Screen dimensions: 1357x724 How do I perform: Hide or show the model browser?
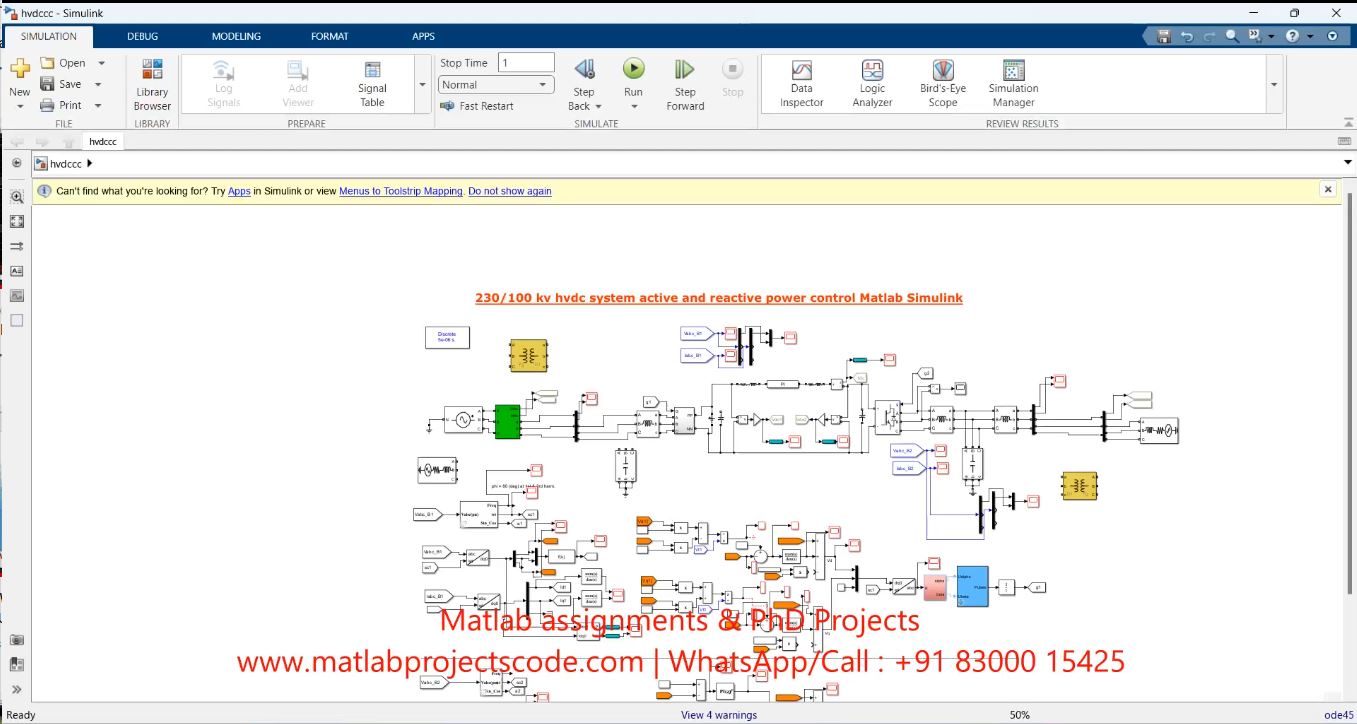[16, 163]
